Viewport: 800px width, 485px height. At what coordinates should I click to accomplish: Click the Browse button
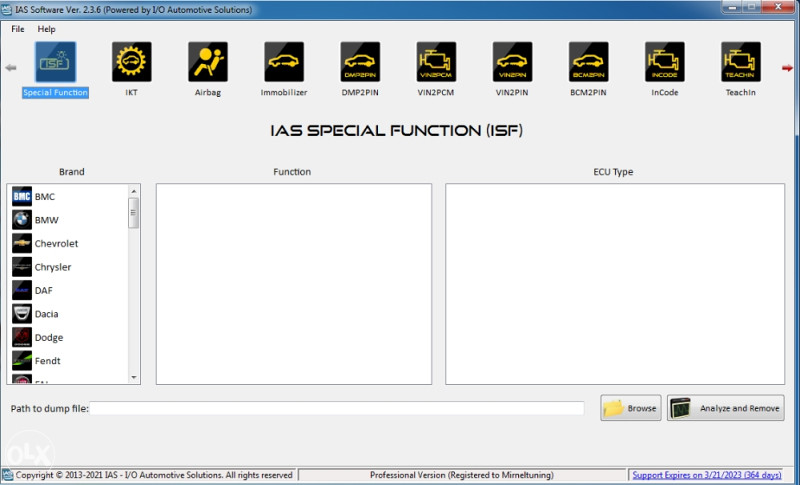point(631,408)
